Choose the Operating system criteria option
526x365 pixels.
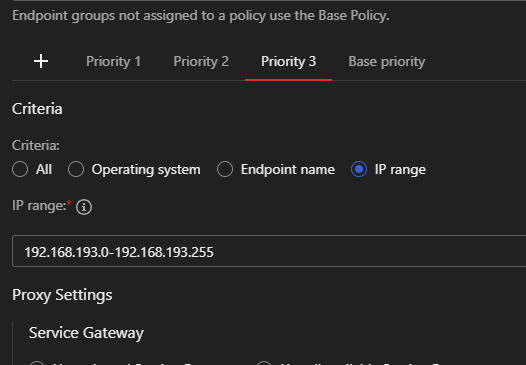76,169
